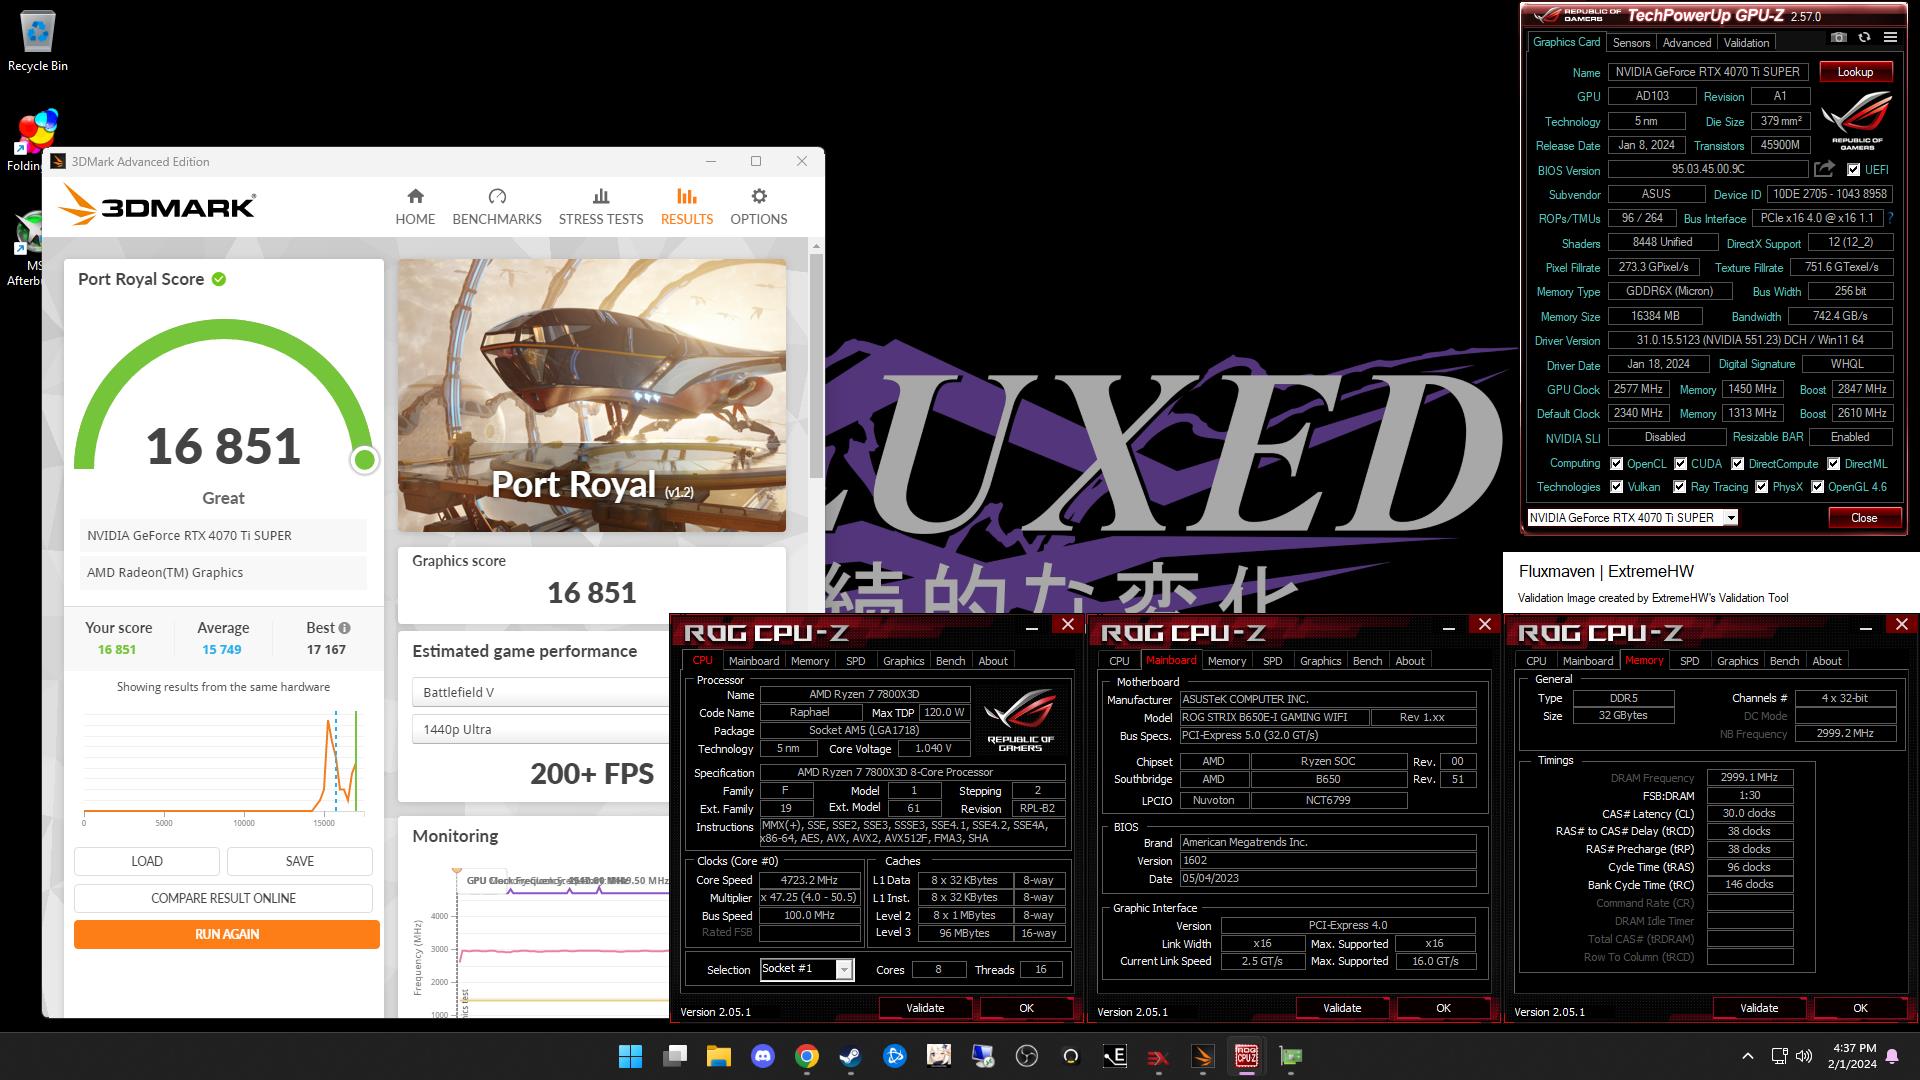1920x1080 pixels.
Task: Click the GPU-Z Name field value
Action: point(1707,72)
